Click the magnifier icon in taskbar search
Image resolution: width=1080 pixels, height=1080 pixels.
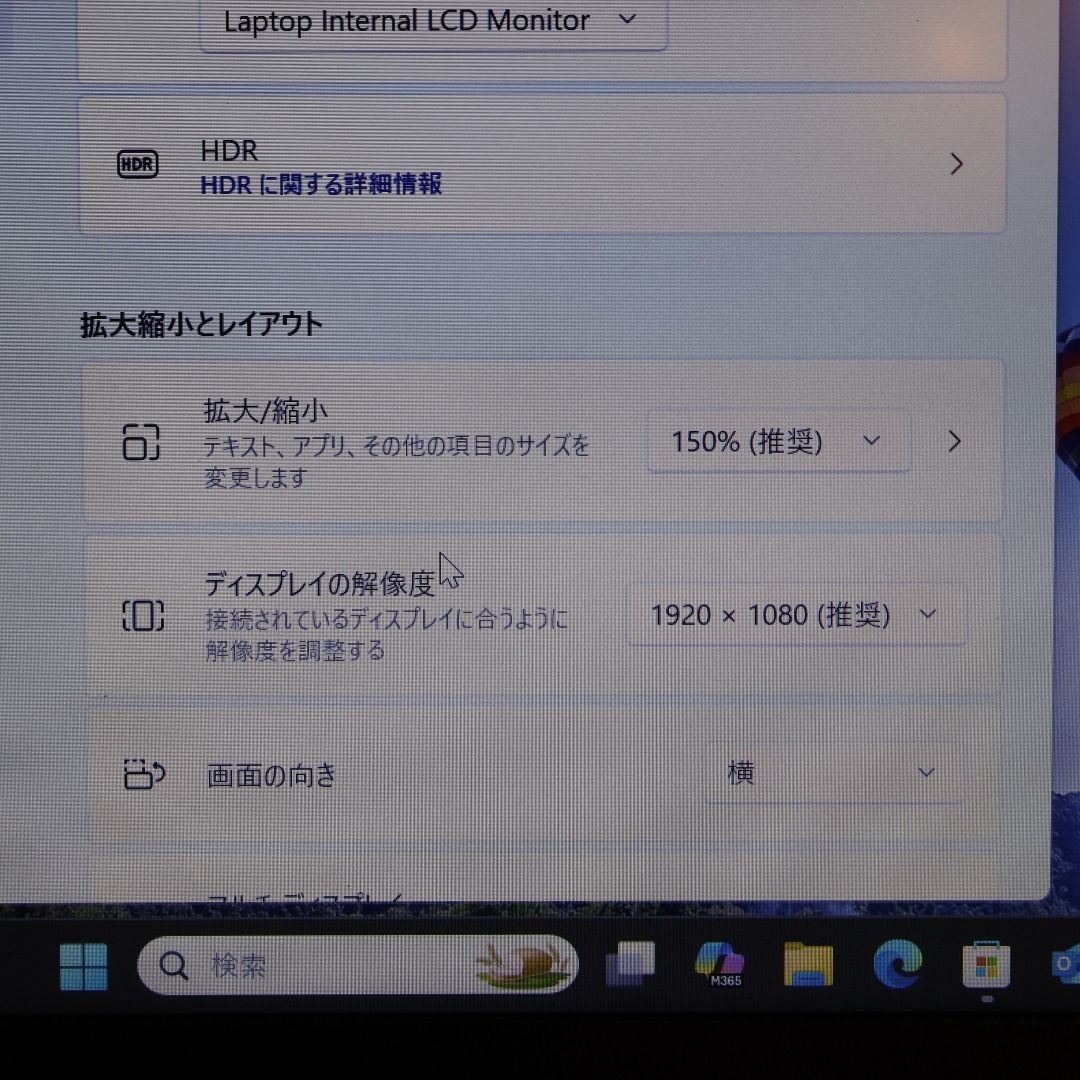click(174, 966)
